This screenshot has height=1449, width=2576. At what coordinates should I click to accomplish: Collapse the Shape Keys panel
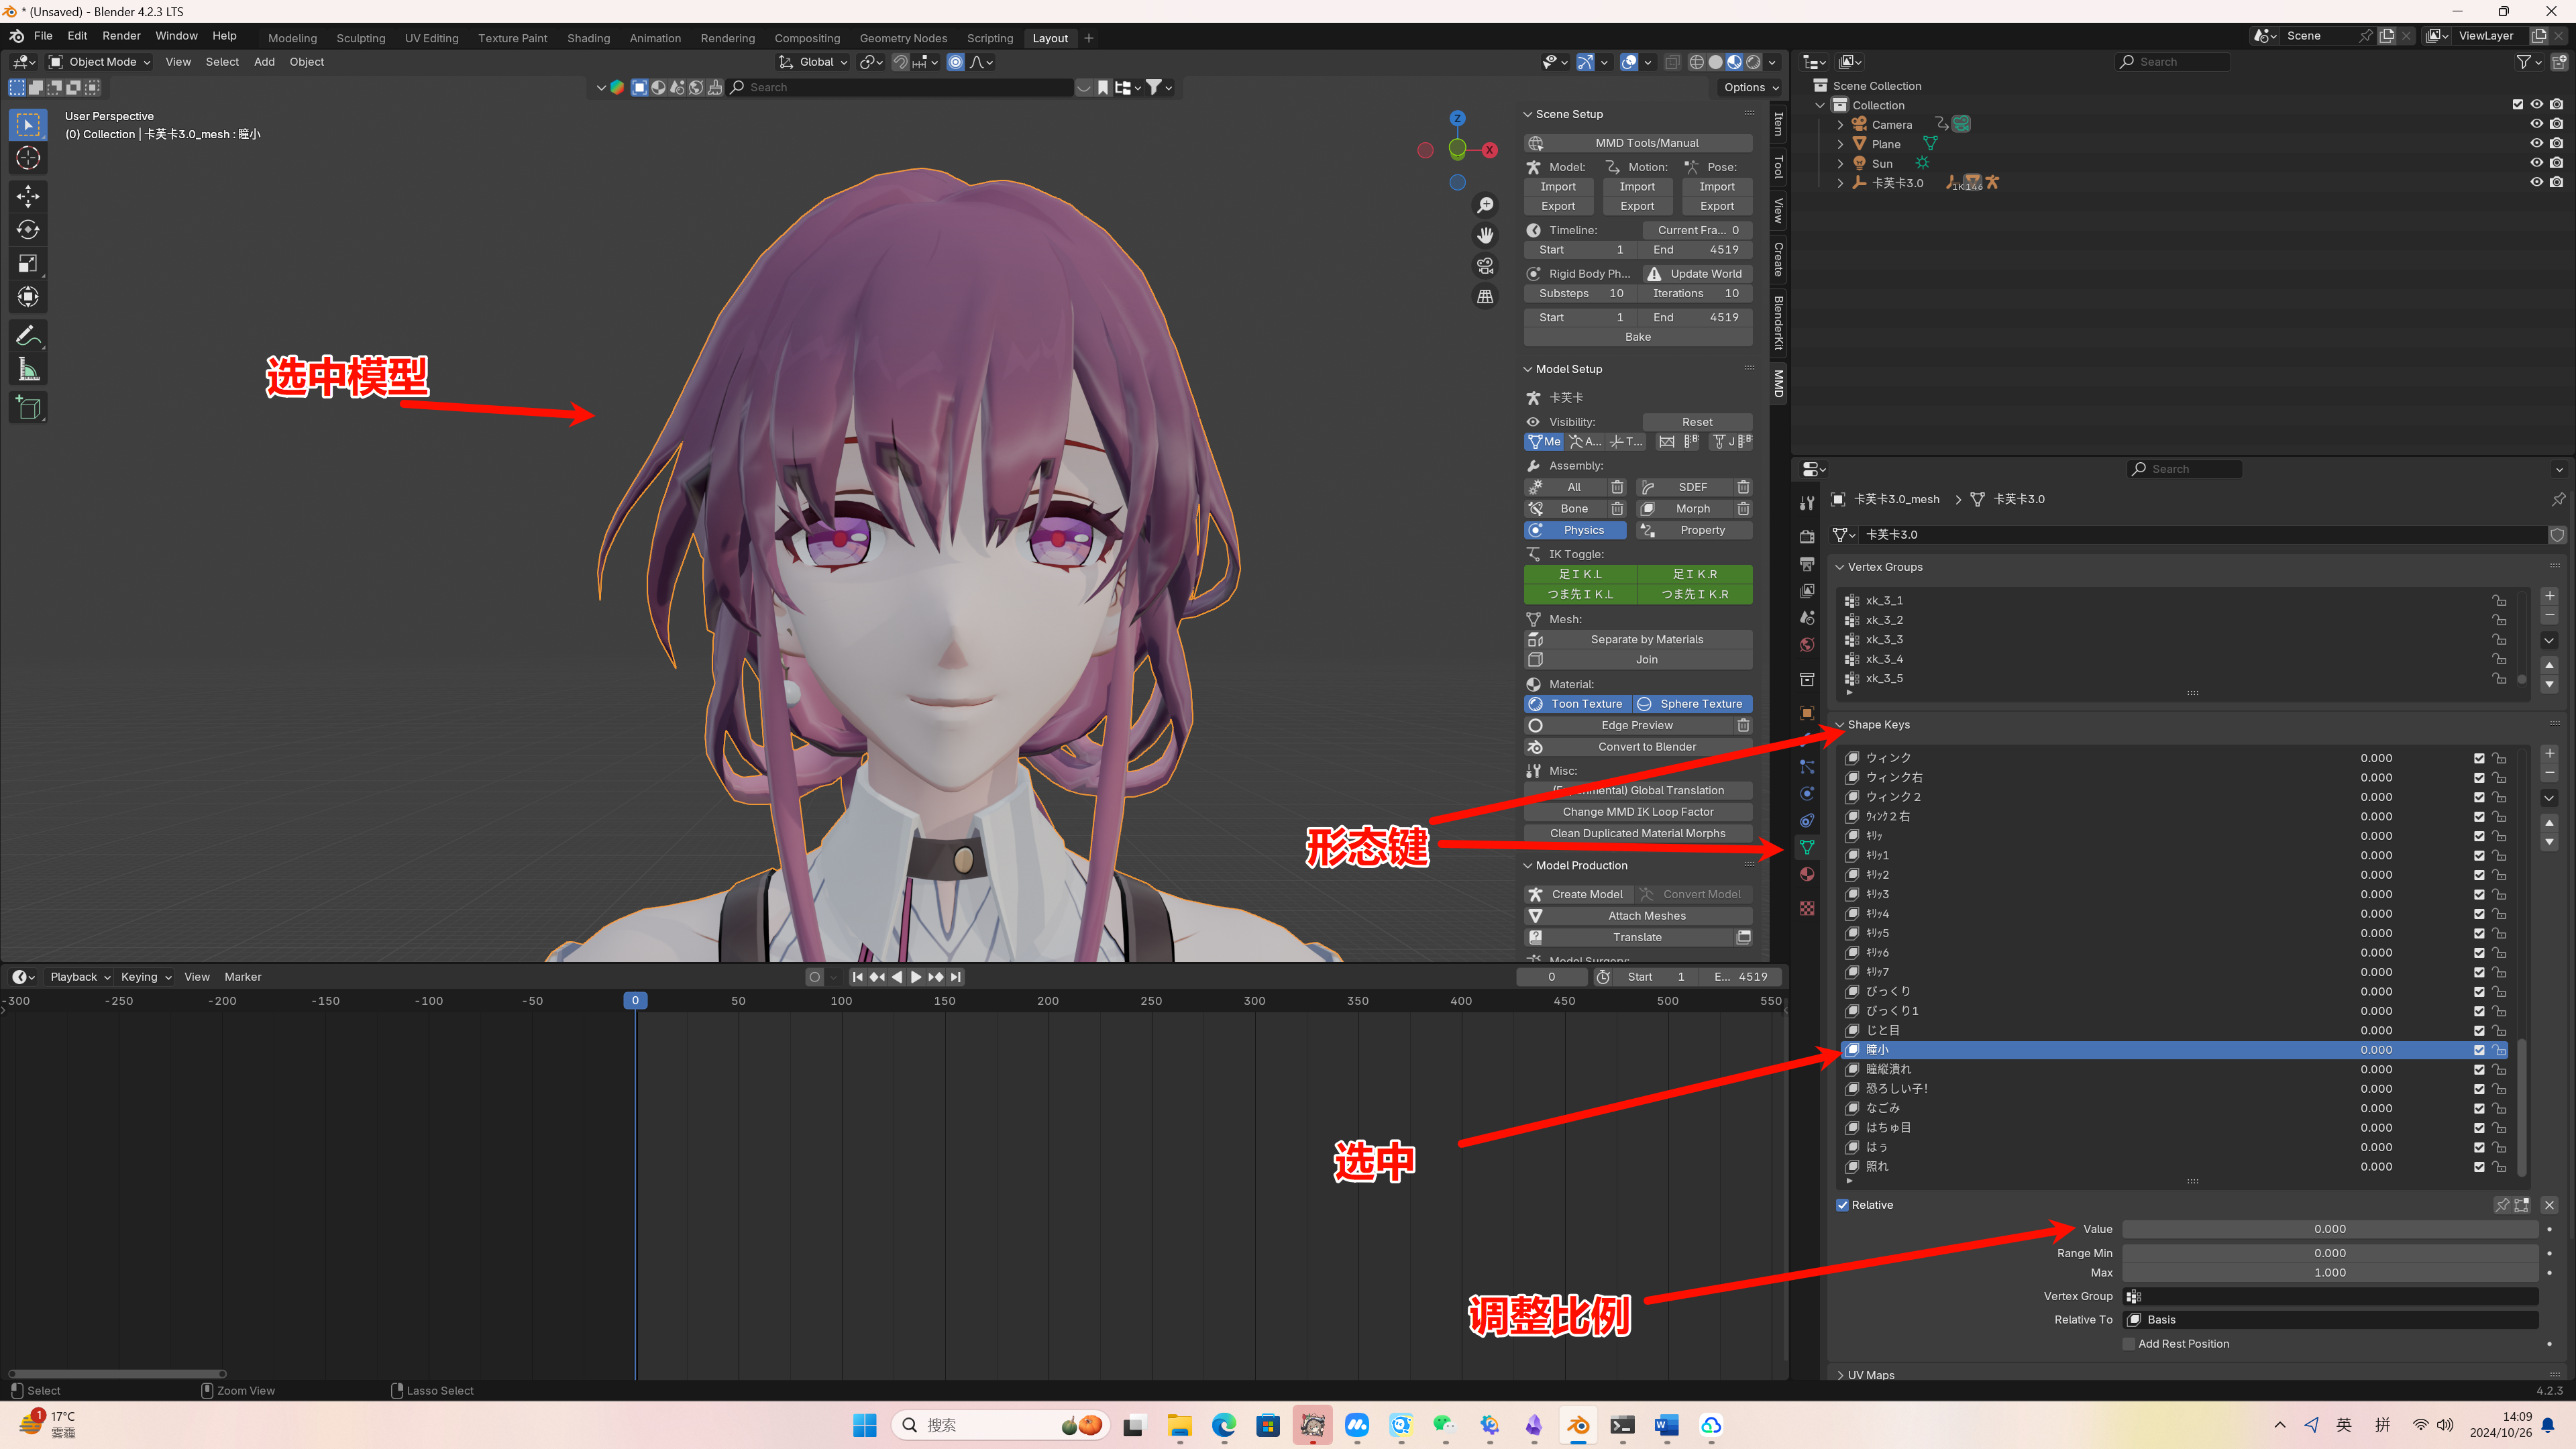point(1839,725)
